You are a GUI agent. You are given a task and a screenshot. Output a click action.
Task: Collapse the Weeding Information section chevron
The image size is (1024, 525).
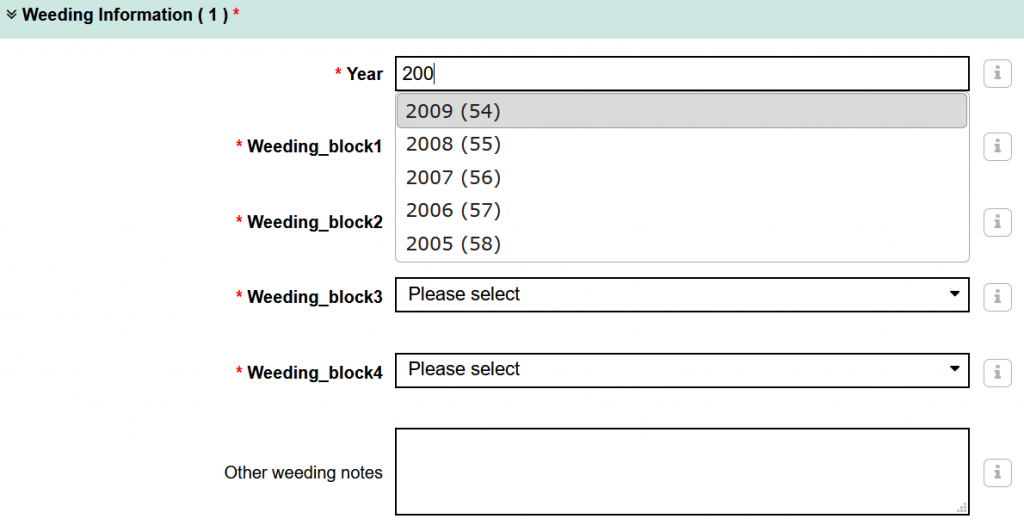pos(12,14)
